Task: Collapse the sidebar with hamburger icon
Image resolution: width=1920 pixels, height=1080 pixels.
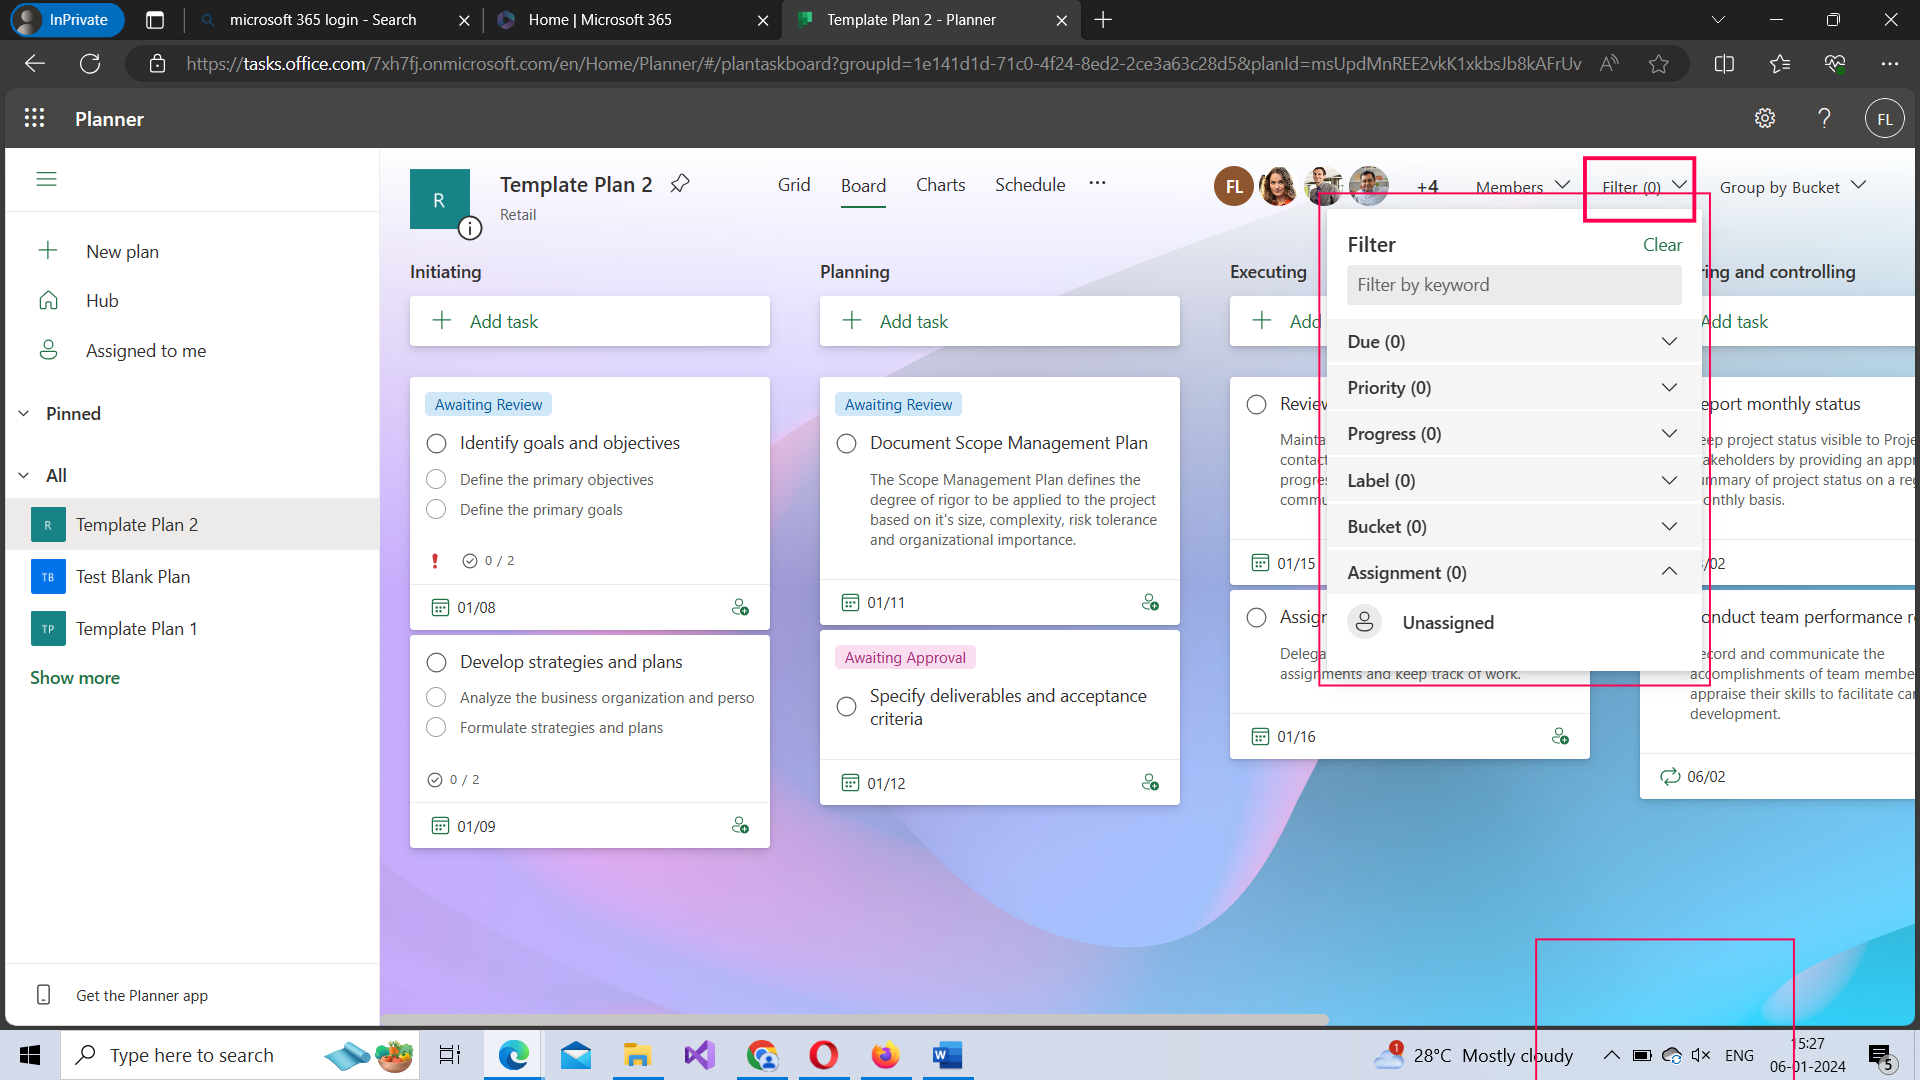Action: tap(46, 179)
